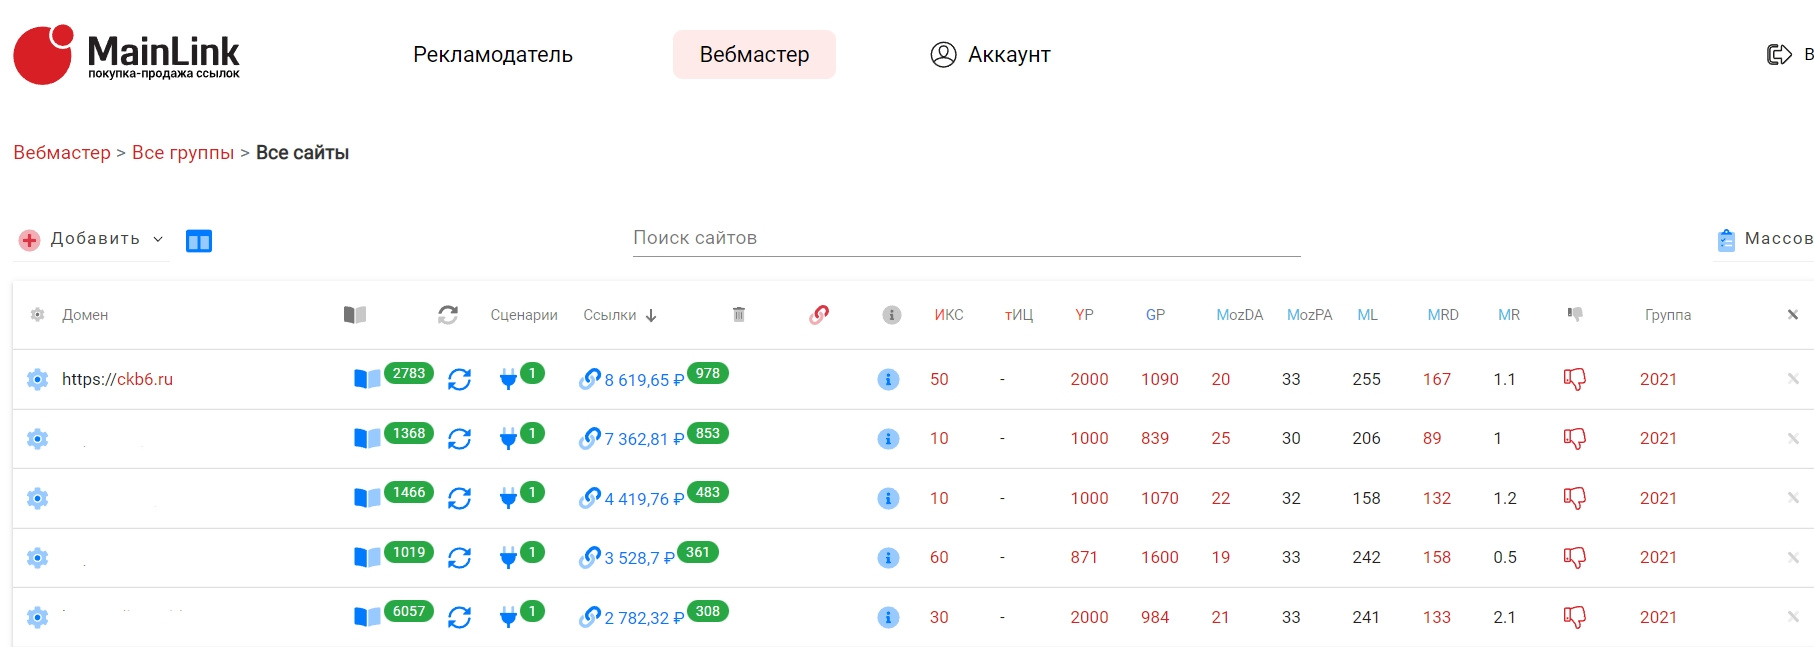Click the MainLink logo
1814x647 pixels.
[x=127, y=55]
